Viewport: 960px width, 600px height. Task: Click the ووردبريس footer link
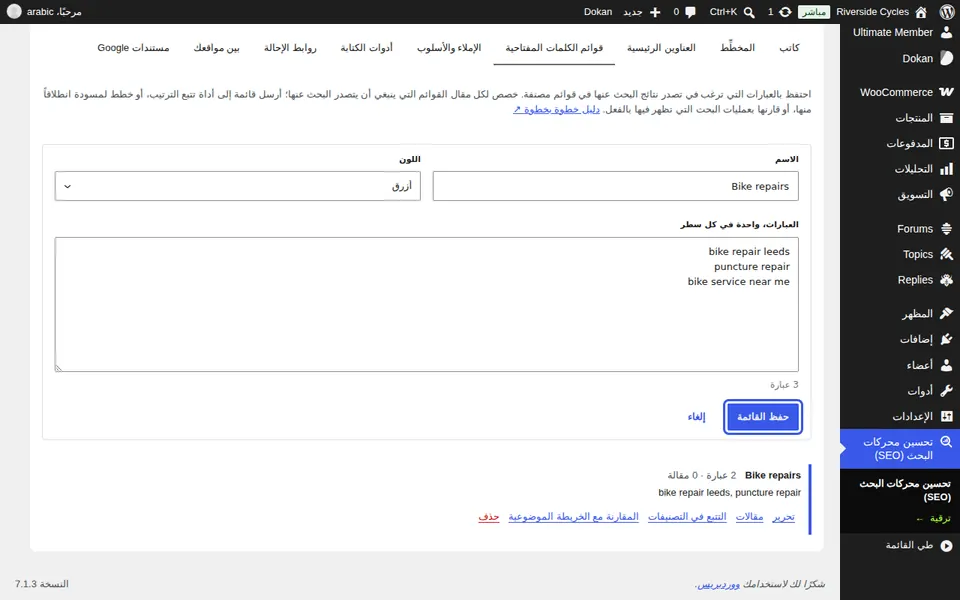point(719,584)
